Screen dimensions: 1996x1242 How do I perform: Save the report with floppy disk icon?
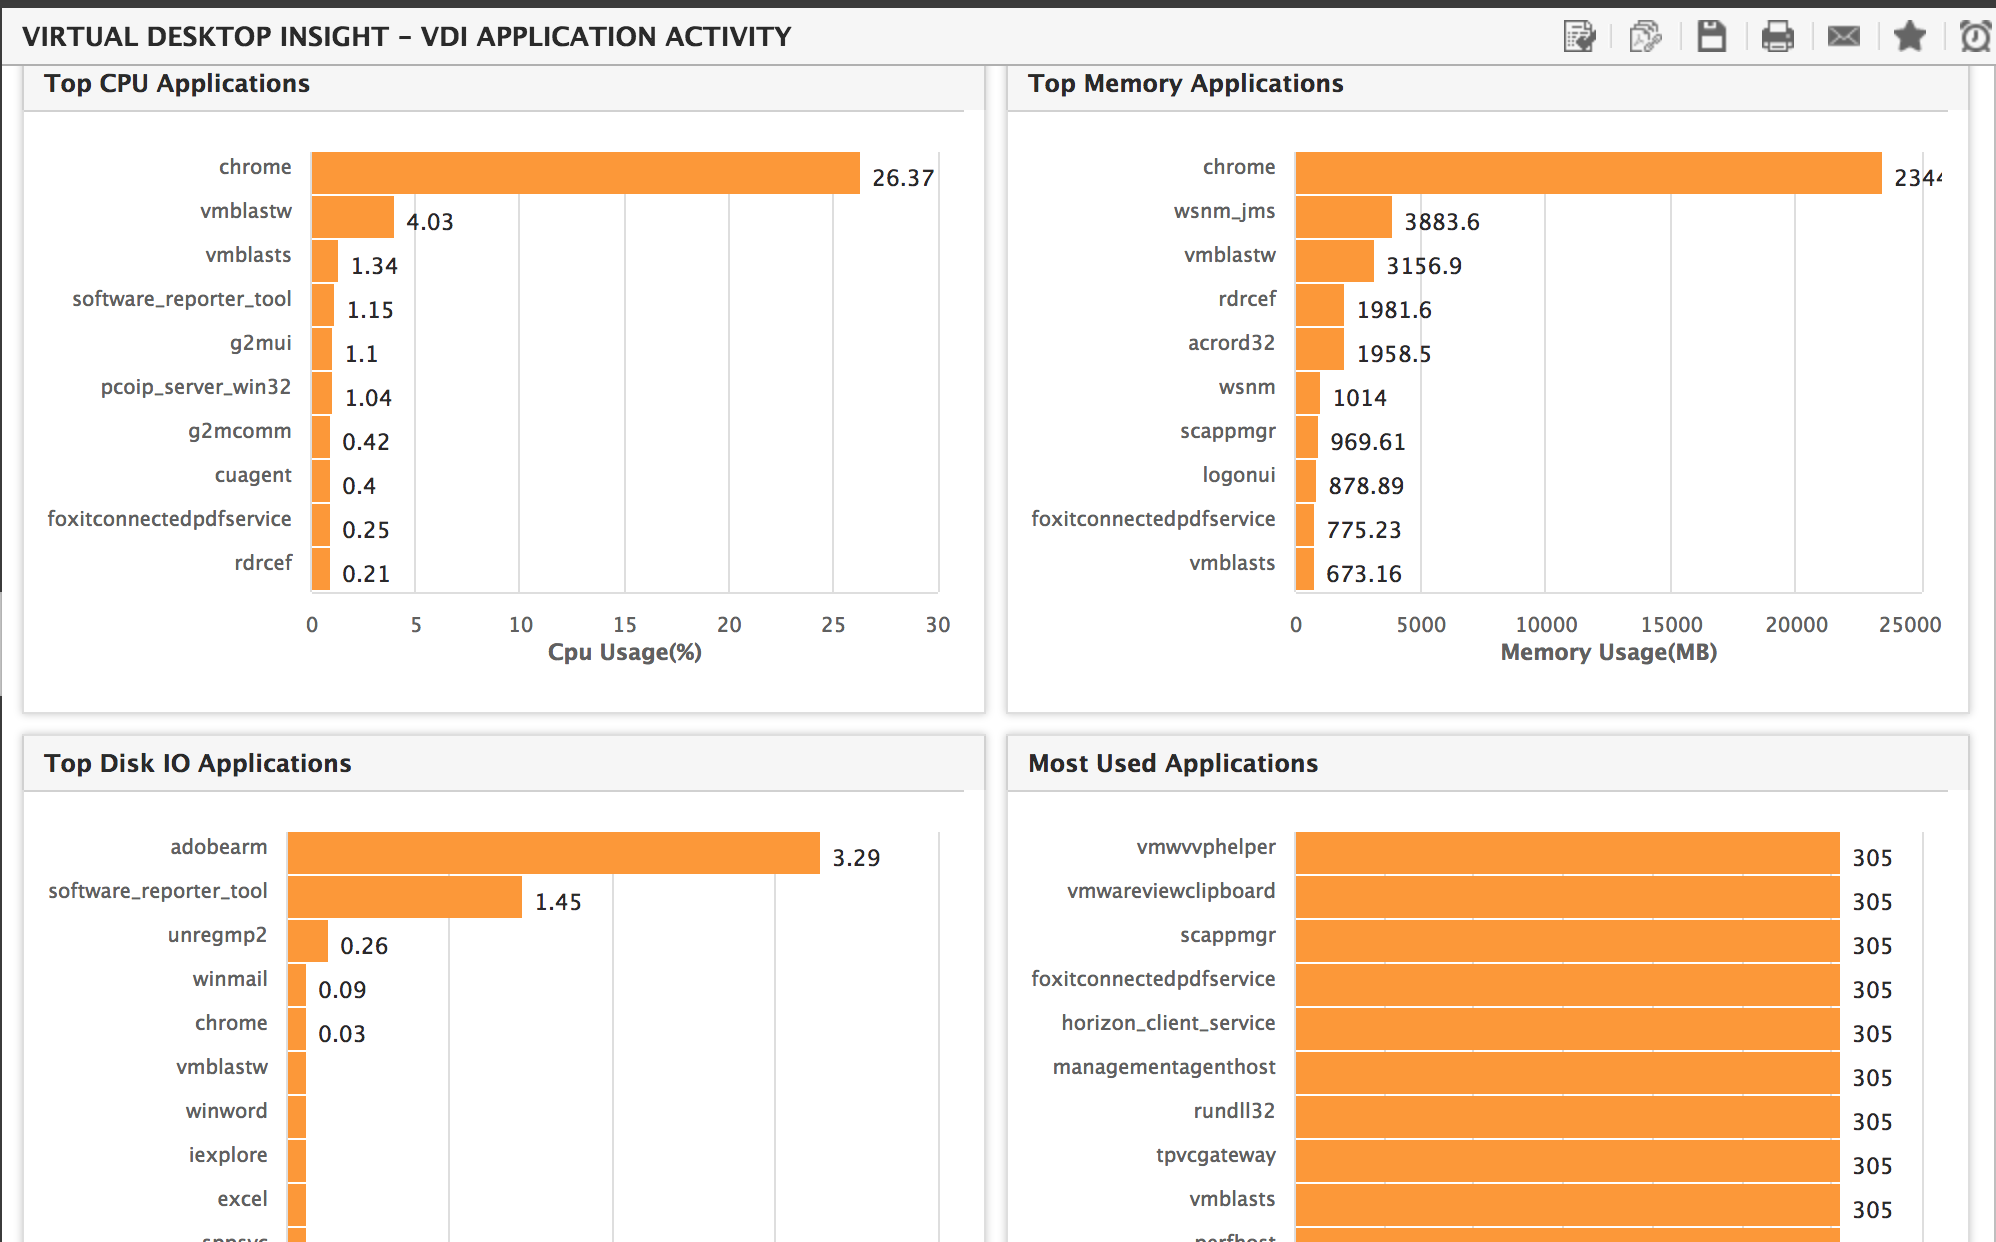[1712, 37]
